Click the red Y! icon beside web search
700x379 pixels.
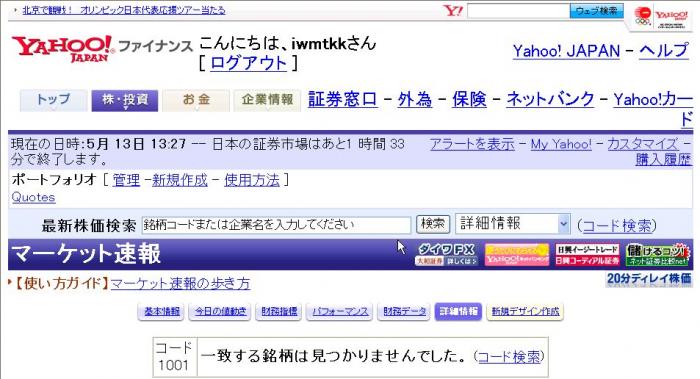453,11
